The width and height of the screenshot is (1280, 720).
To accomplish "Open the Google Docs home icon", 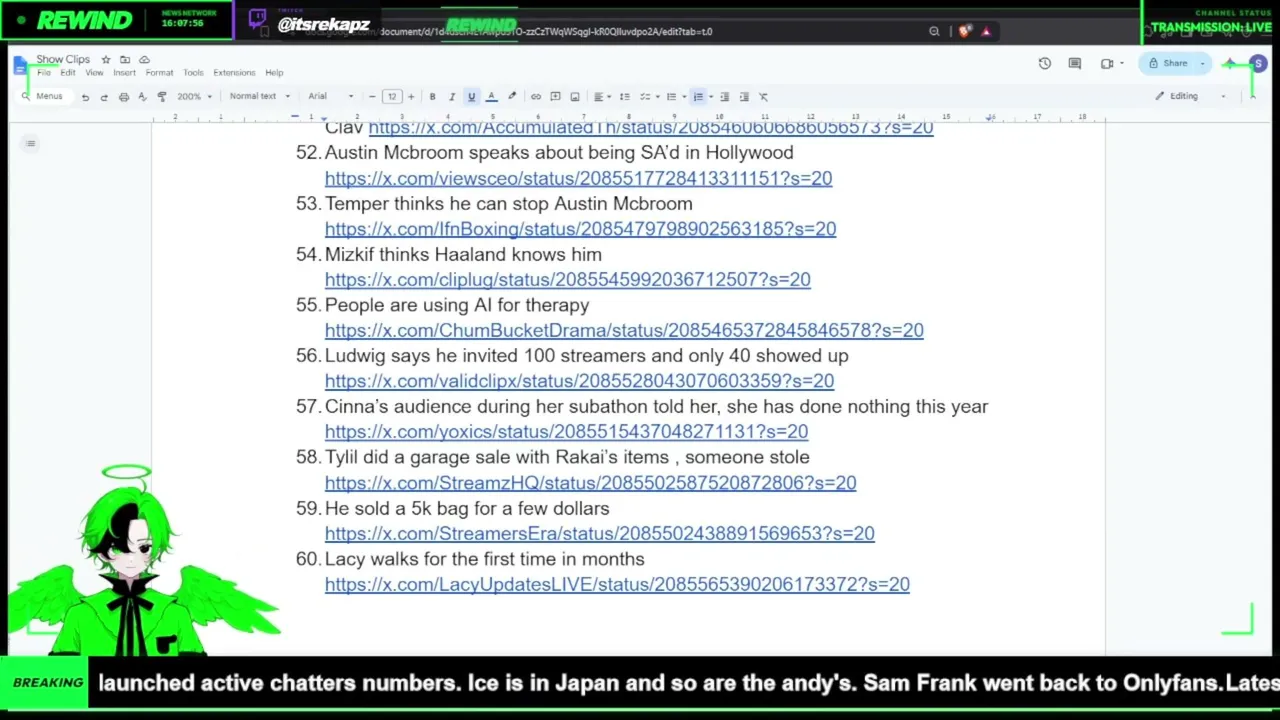I will [21, 65].
